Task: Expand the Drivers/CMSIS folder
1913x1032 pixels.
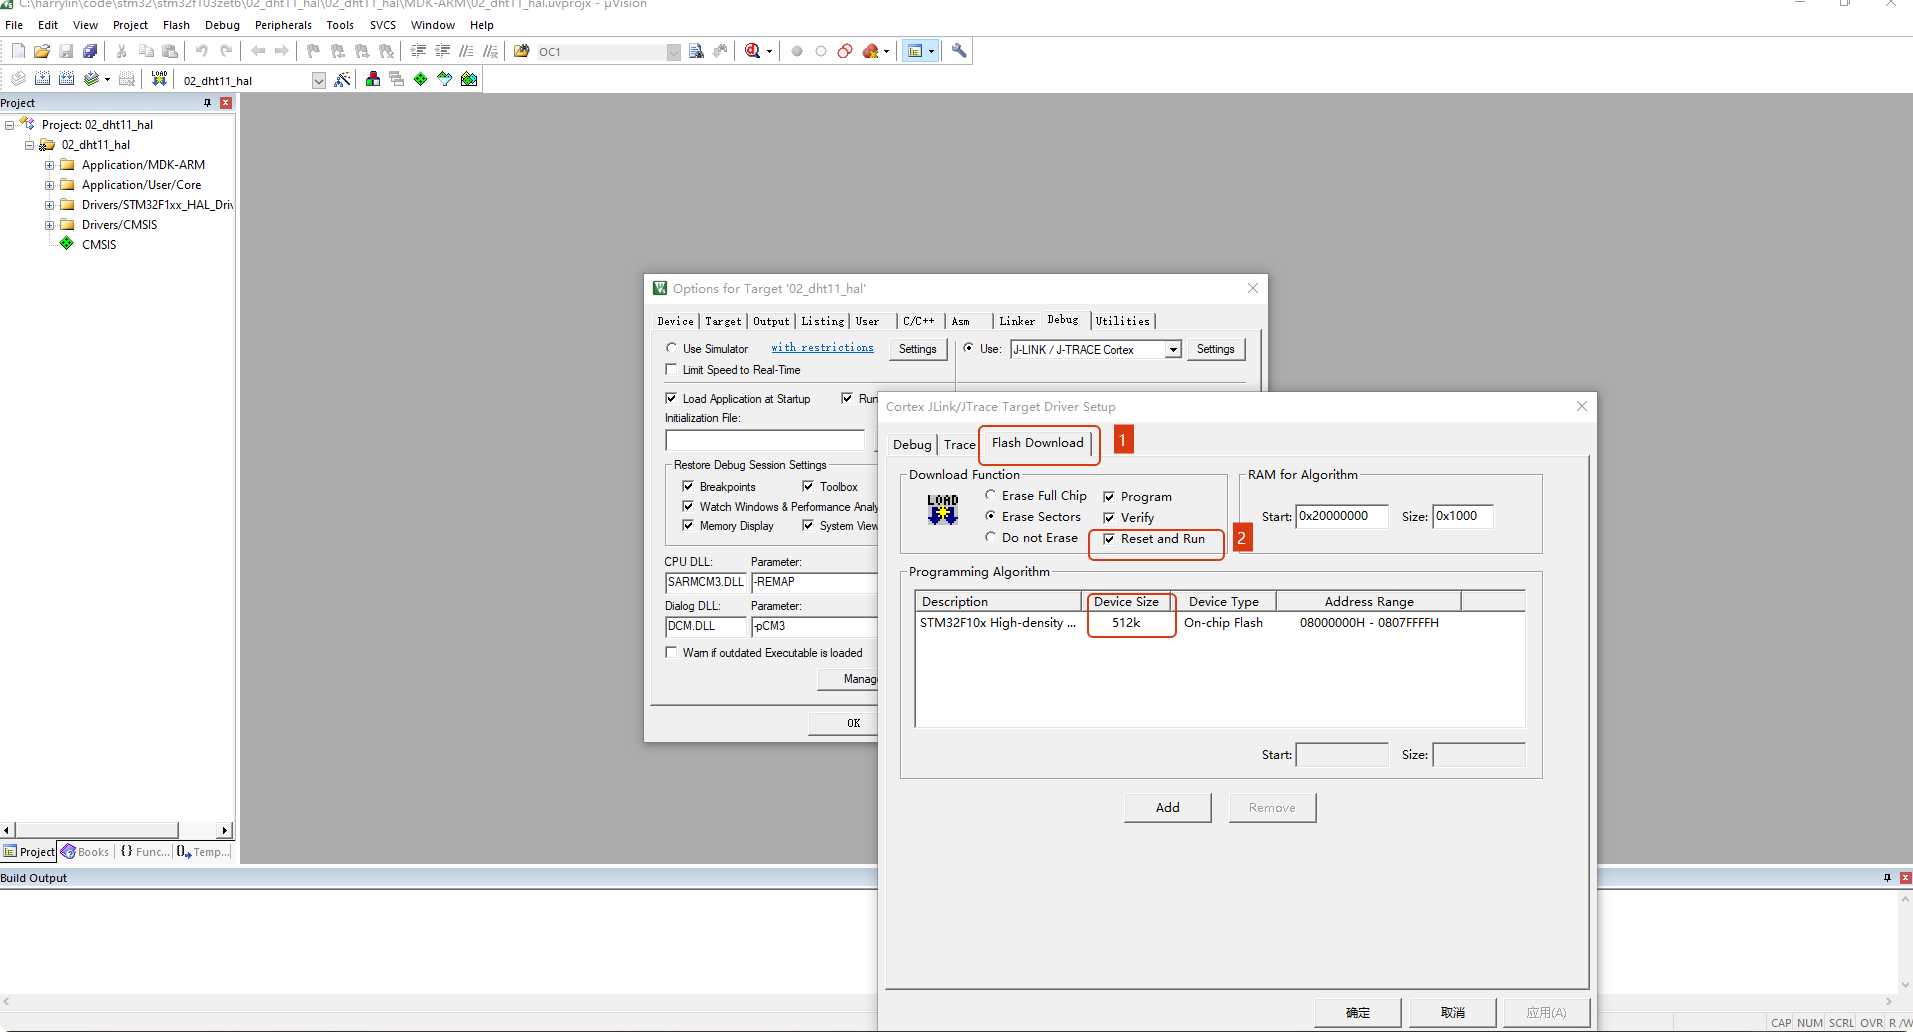Action: [x=49, y=225]
